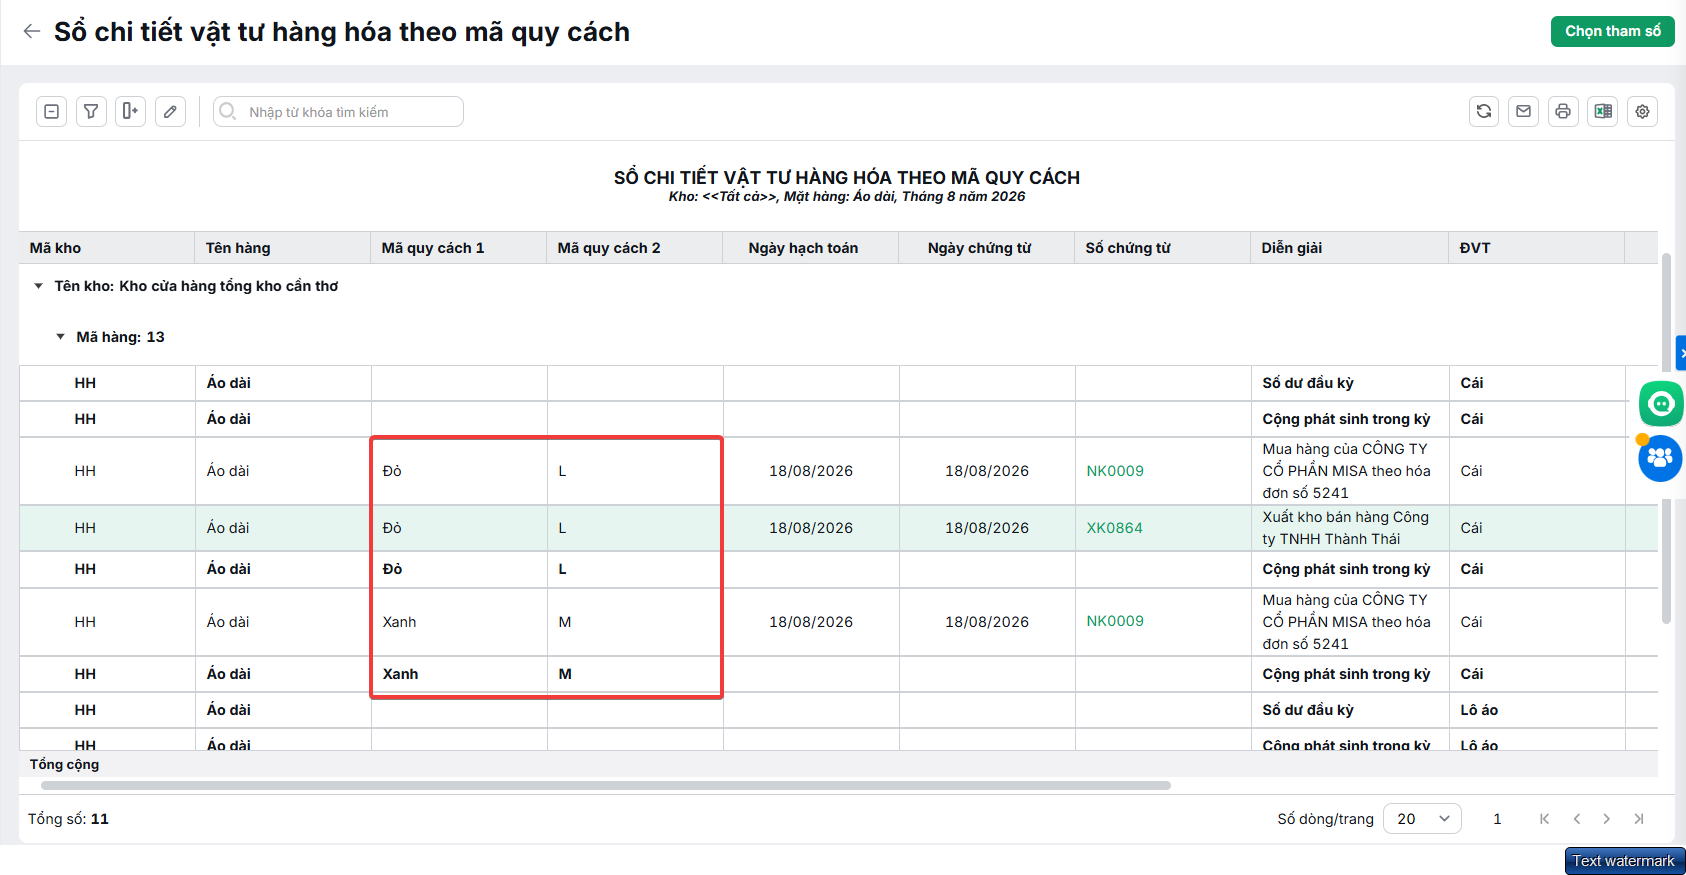1686x875 pixels.
Task: Open the green chat support icon
Action: pyautogui.click(x=1661, y=404)
